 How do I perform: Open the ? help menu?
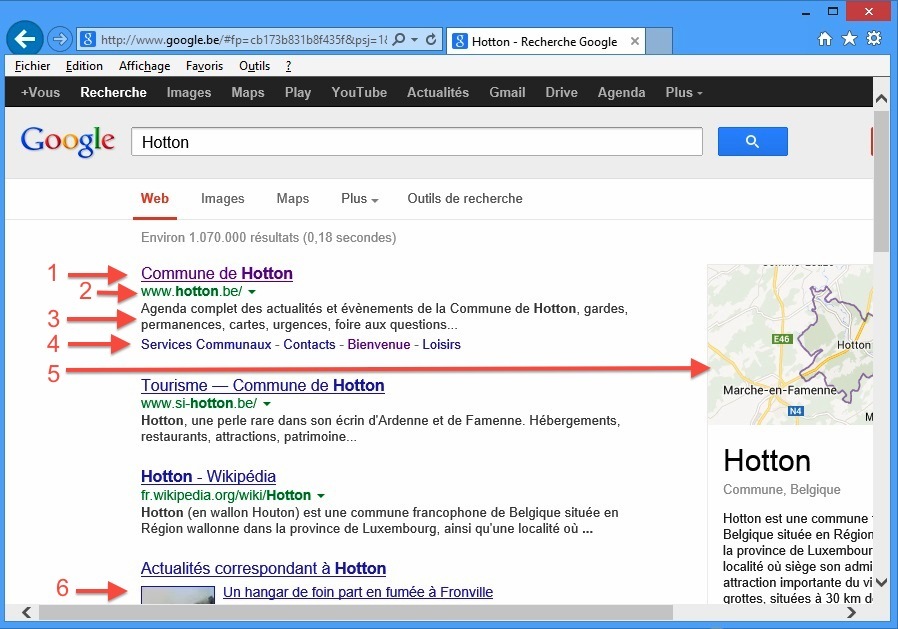coord(288,66)
